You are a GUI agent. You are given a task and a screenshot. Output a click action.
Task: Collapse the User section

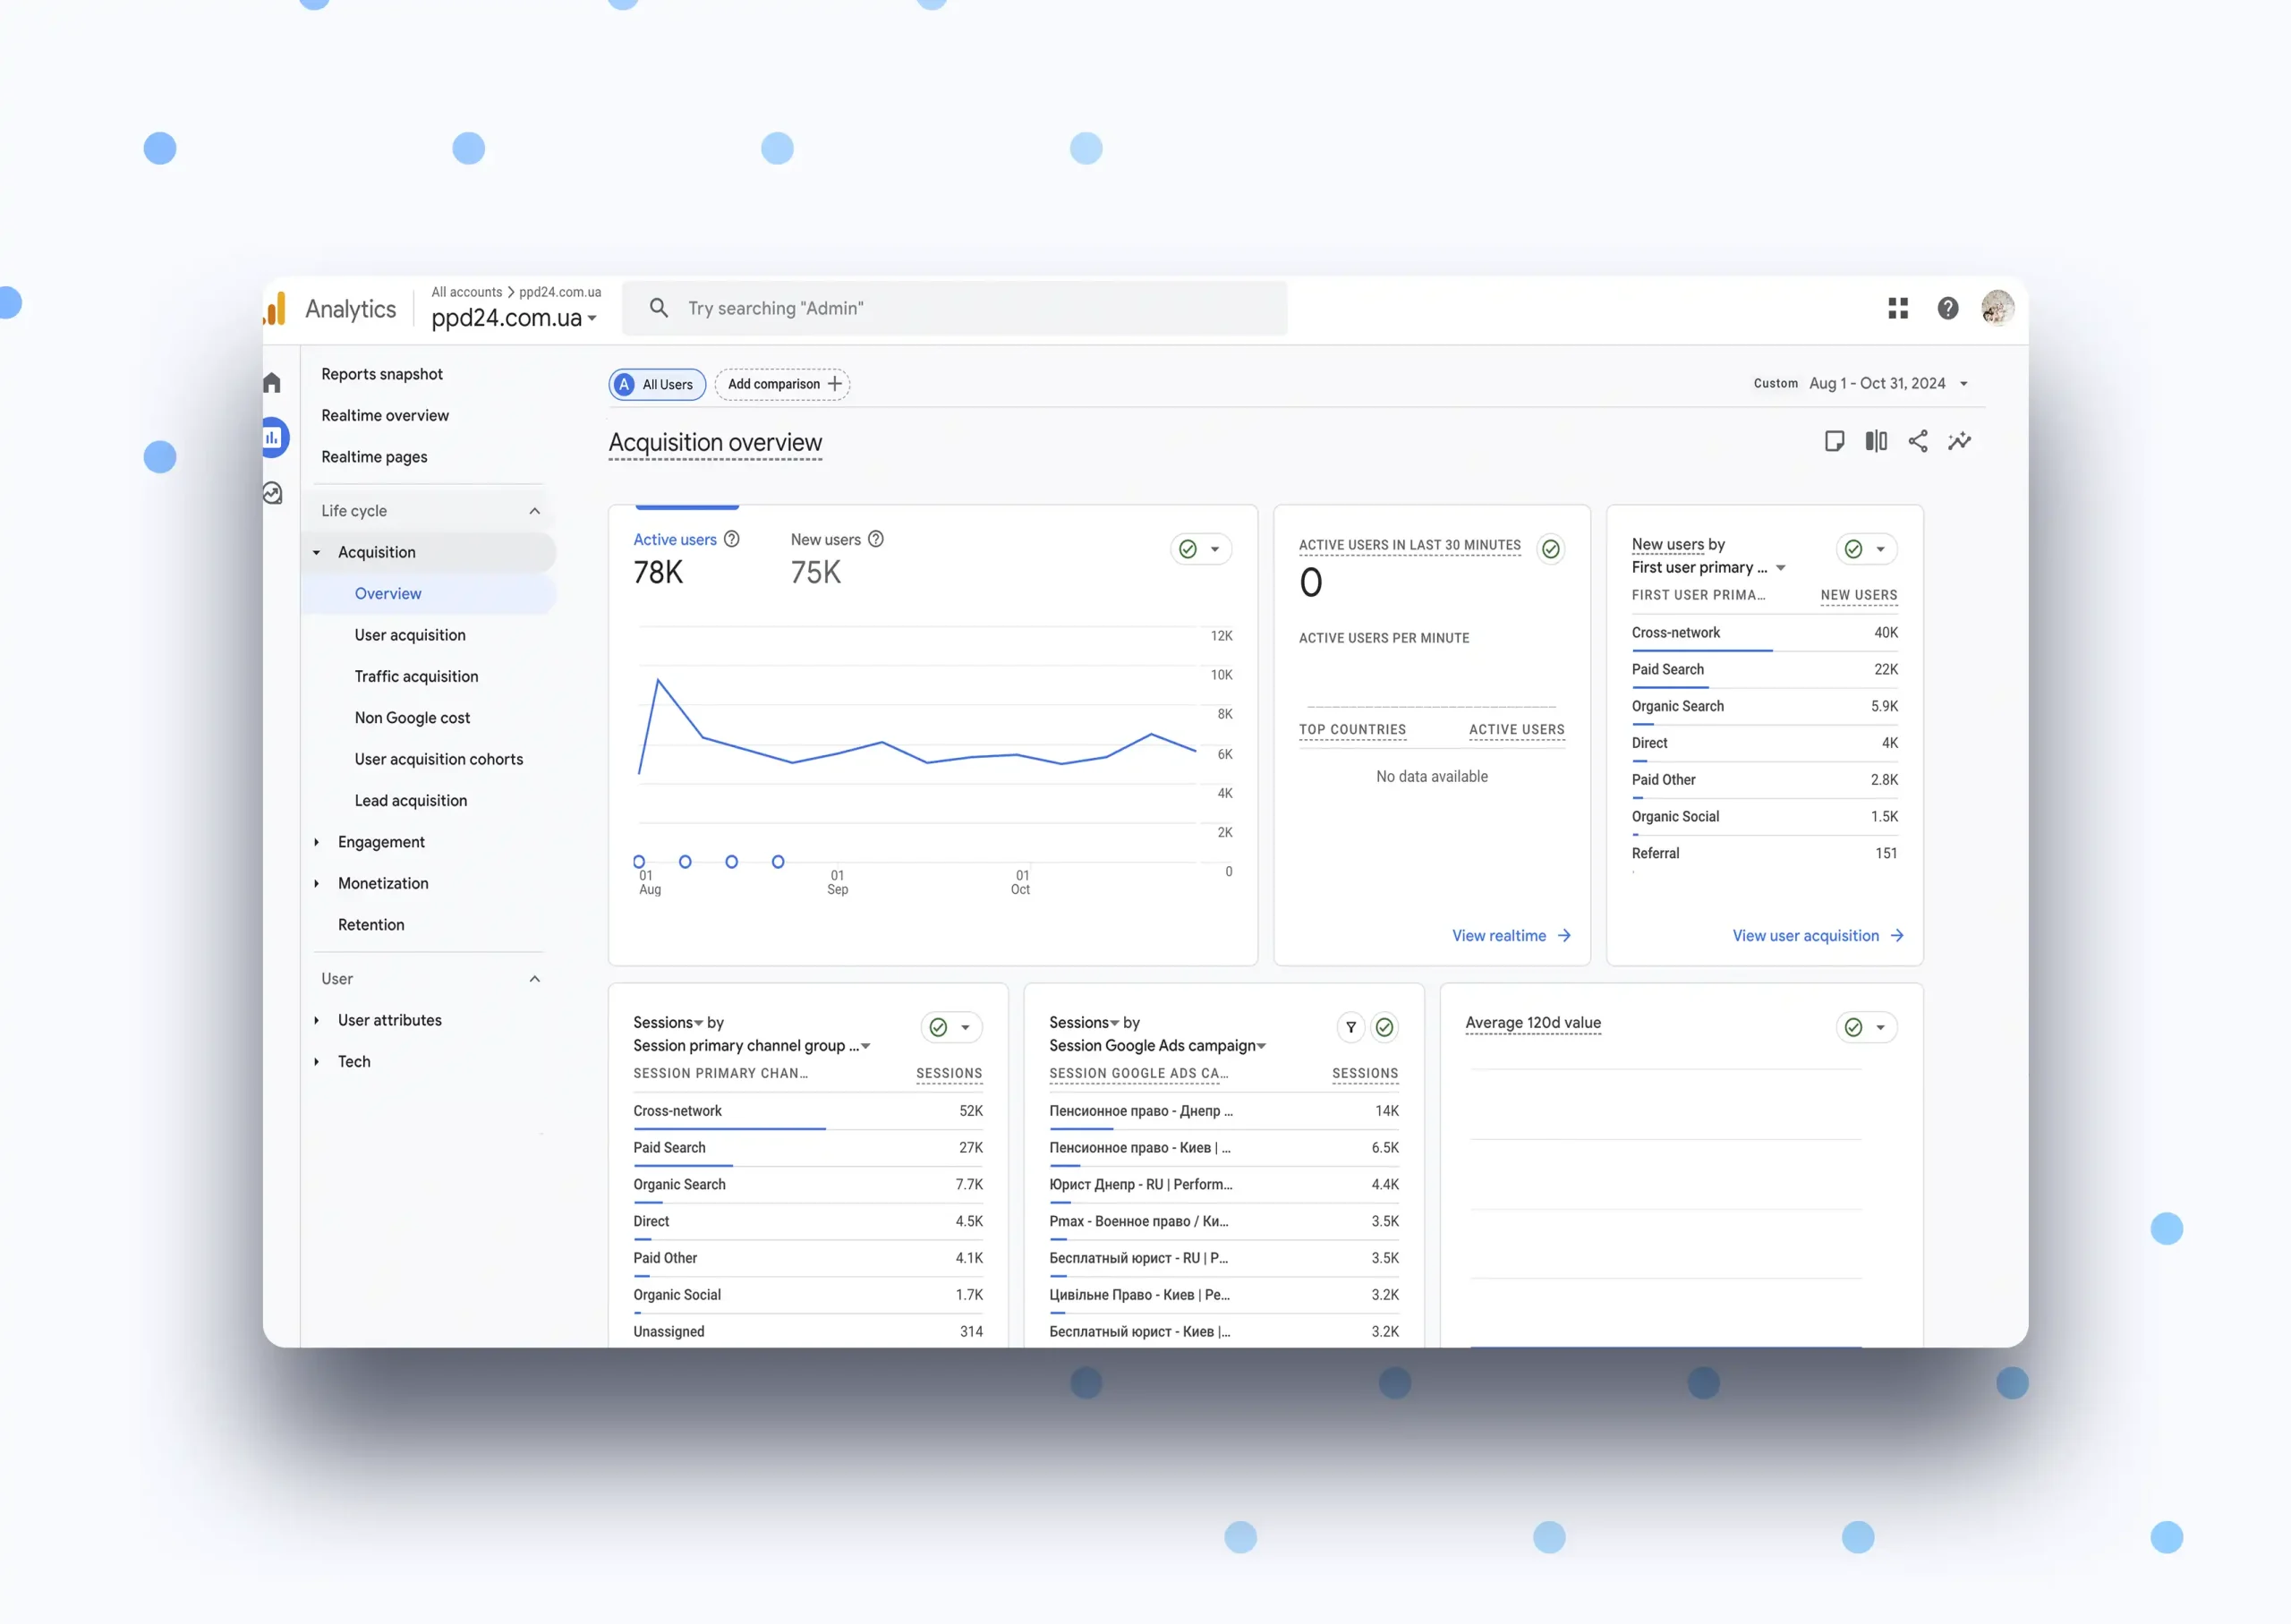click(534, 979)
